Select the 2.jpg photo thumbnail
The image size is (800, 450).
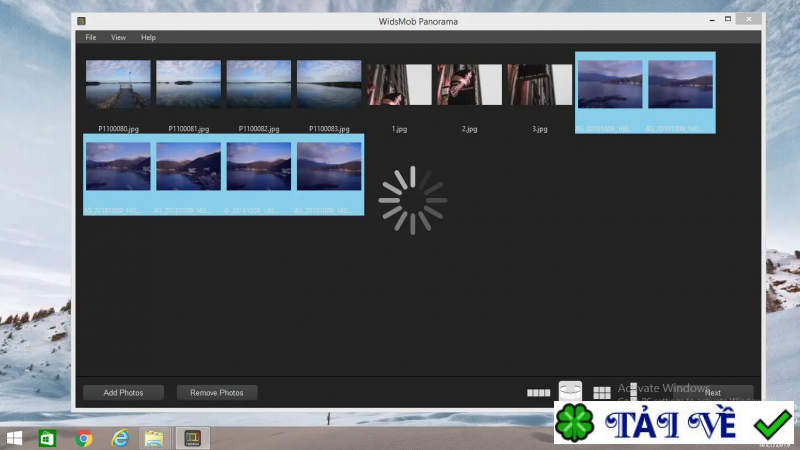click(470, 85)
